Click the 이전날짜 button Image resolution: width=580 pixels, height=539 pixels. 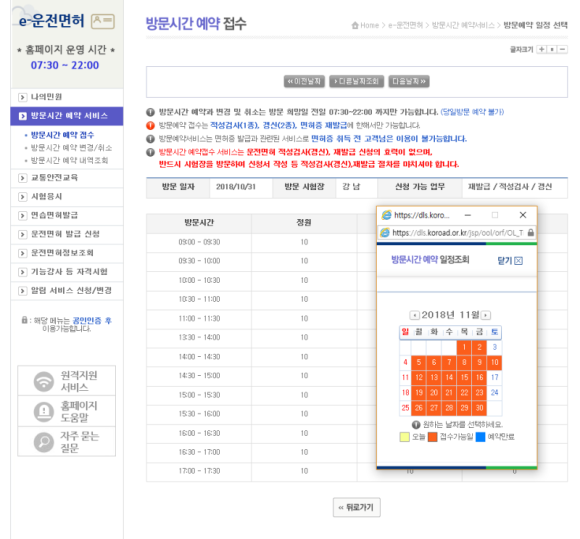[x=304, y=81]
